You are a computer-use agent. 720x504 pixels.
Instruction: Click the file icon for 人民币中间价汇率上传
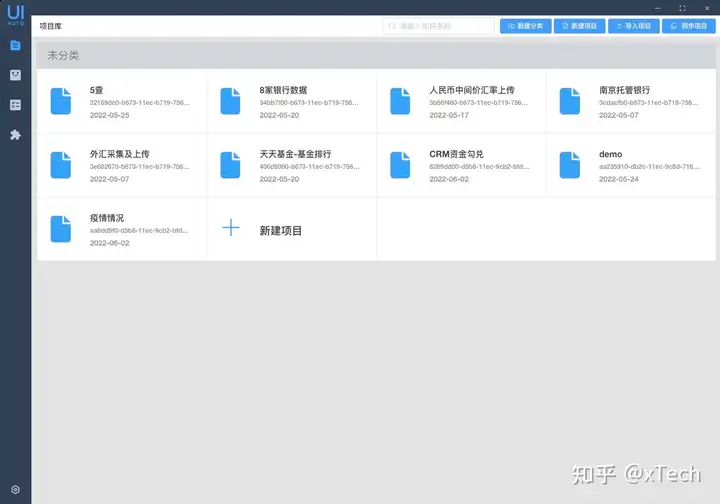coord(400,101)
